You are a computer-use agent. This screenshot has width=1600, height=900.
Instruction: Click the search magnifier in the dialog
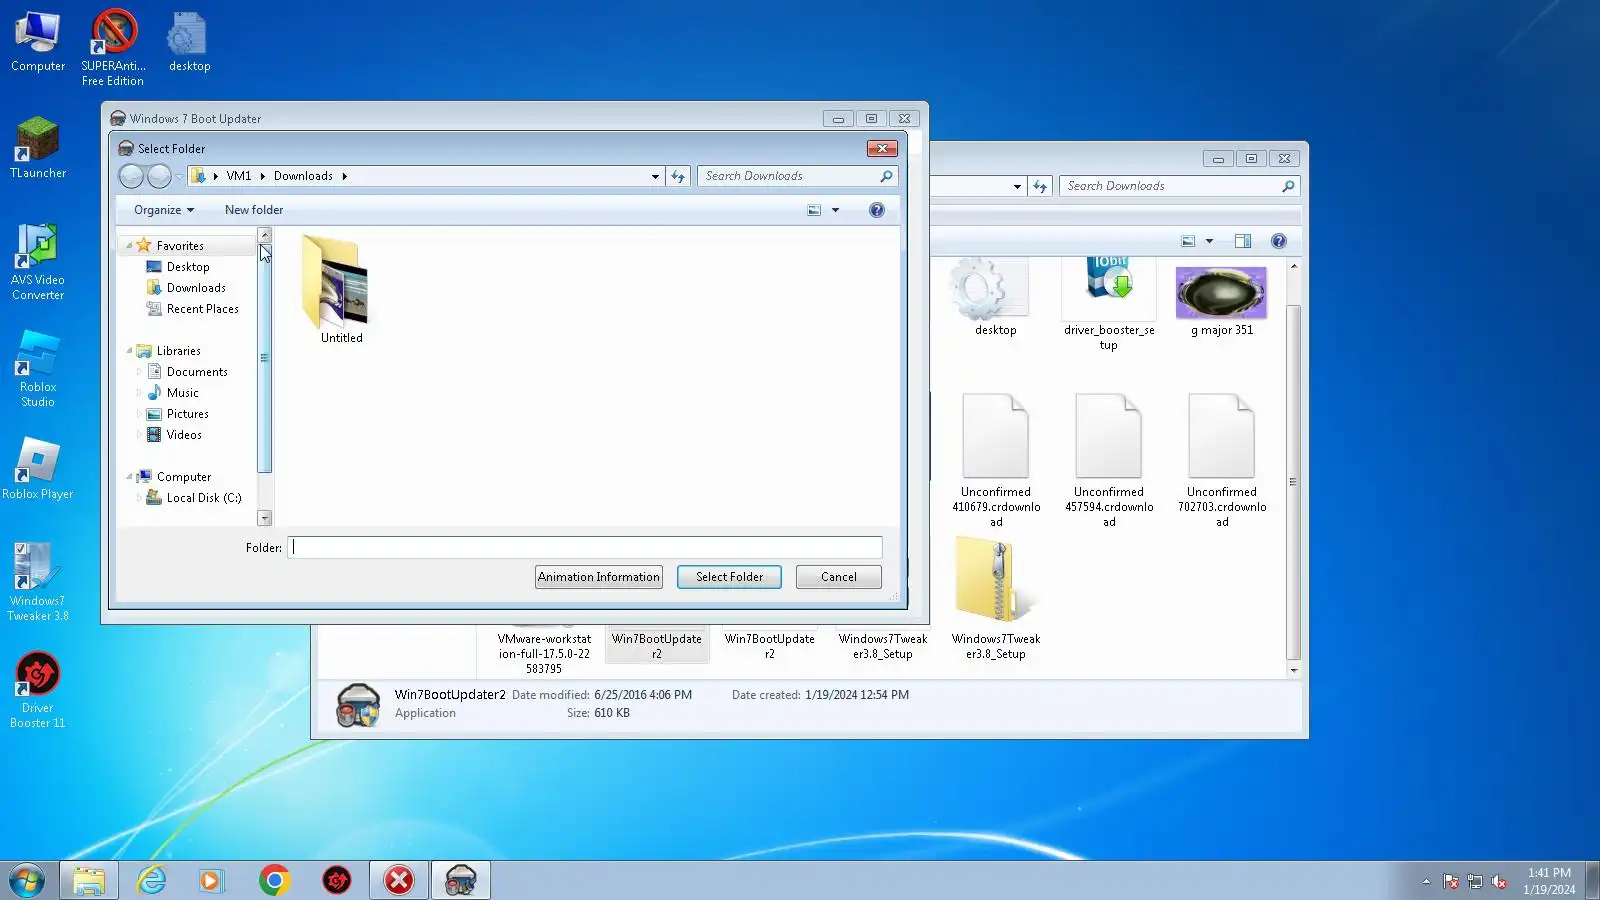[886, 176]
